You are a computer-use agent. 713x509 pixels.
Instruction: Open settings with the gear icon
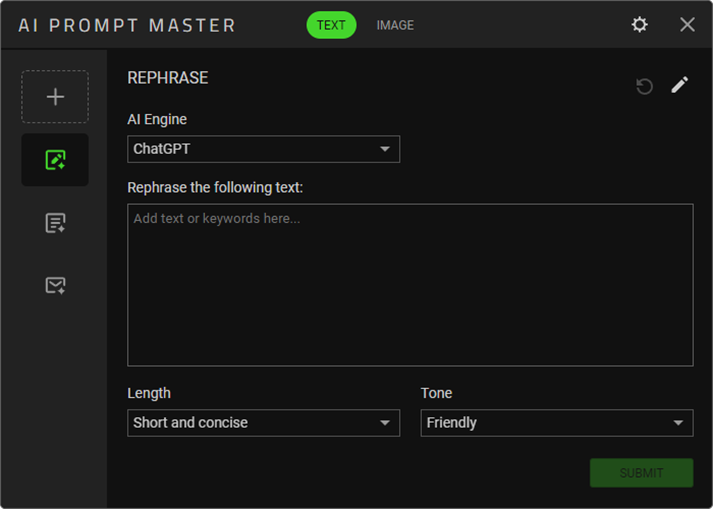pos(639,25)
